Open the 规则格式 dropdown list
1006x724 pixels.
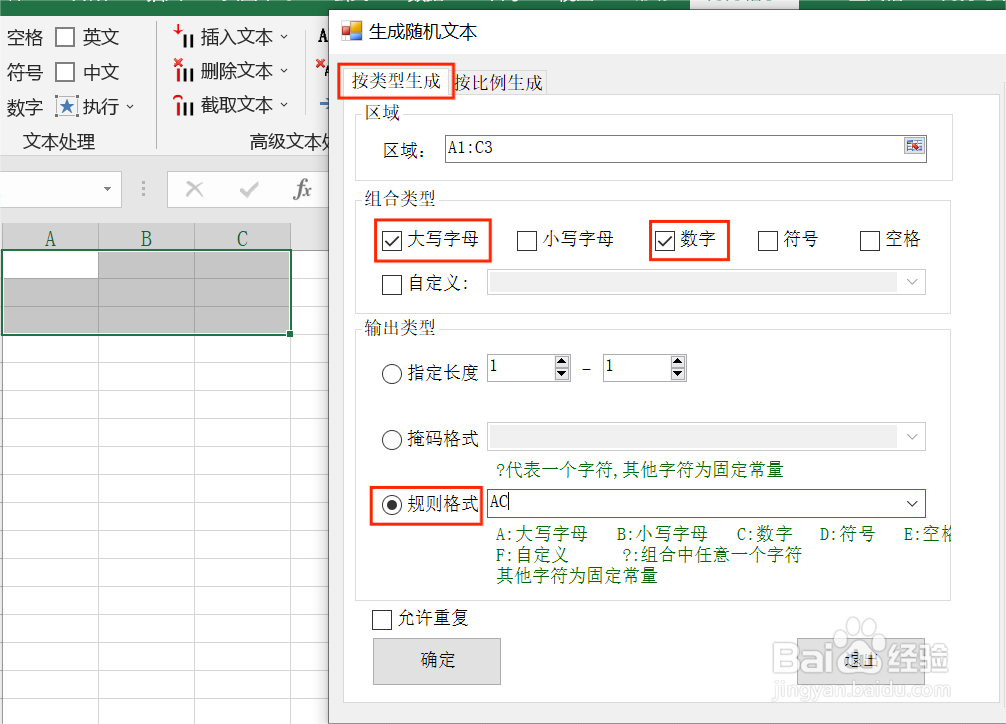click(912, 503)
